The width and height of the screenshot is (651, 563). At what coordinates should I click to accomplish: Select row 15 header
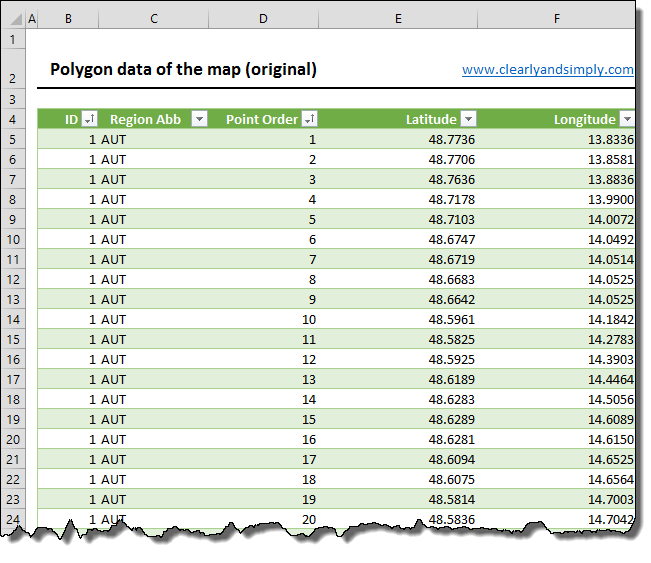(x=13, y=339)
